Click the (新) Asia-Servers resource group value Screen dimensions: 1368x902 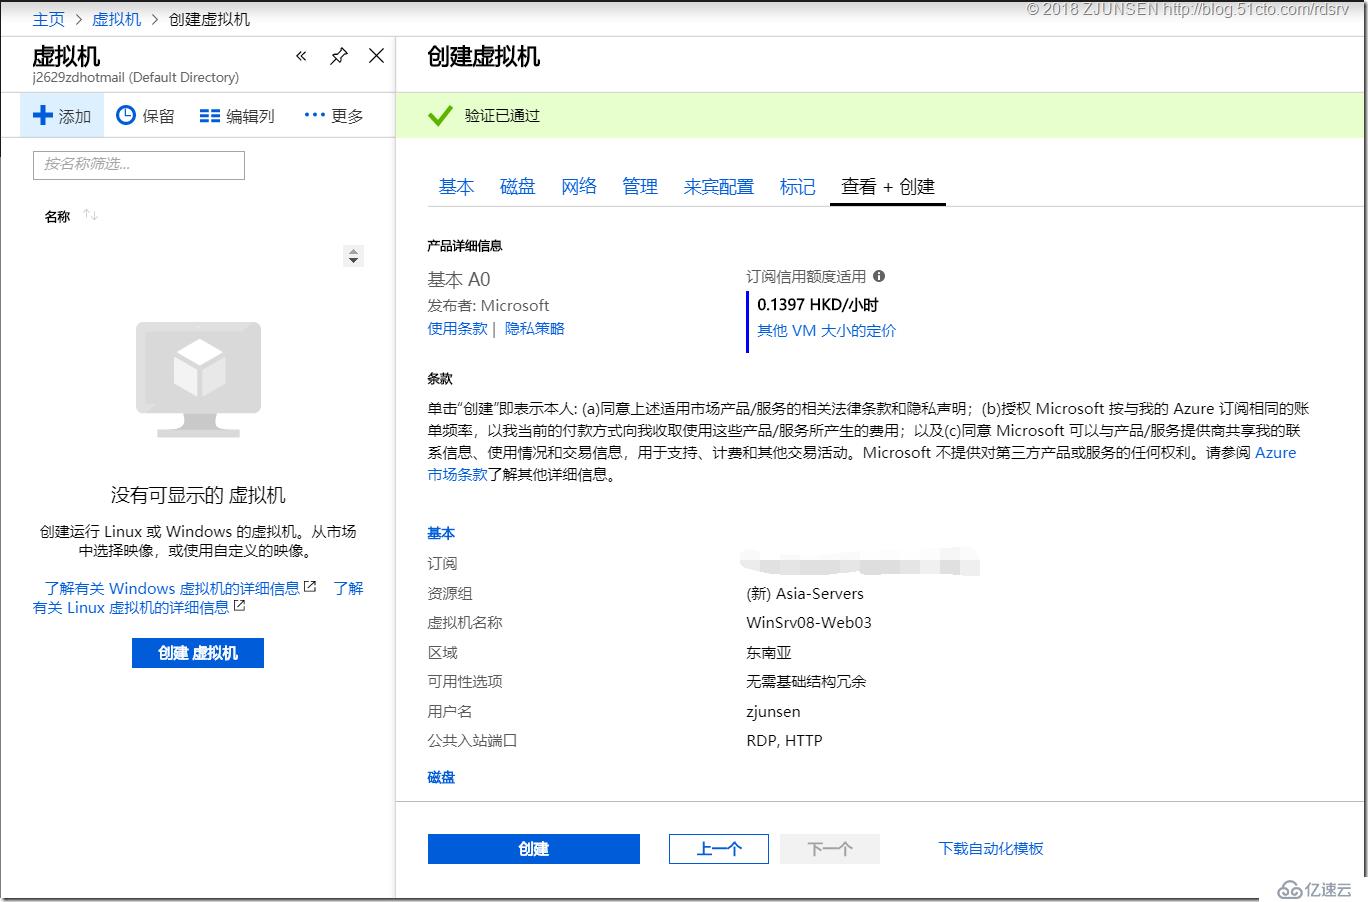click(805, 593)
